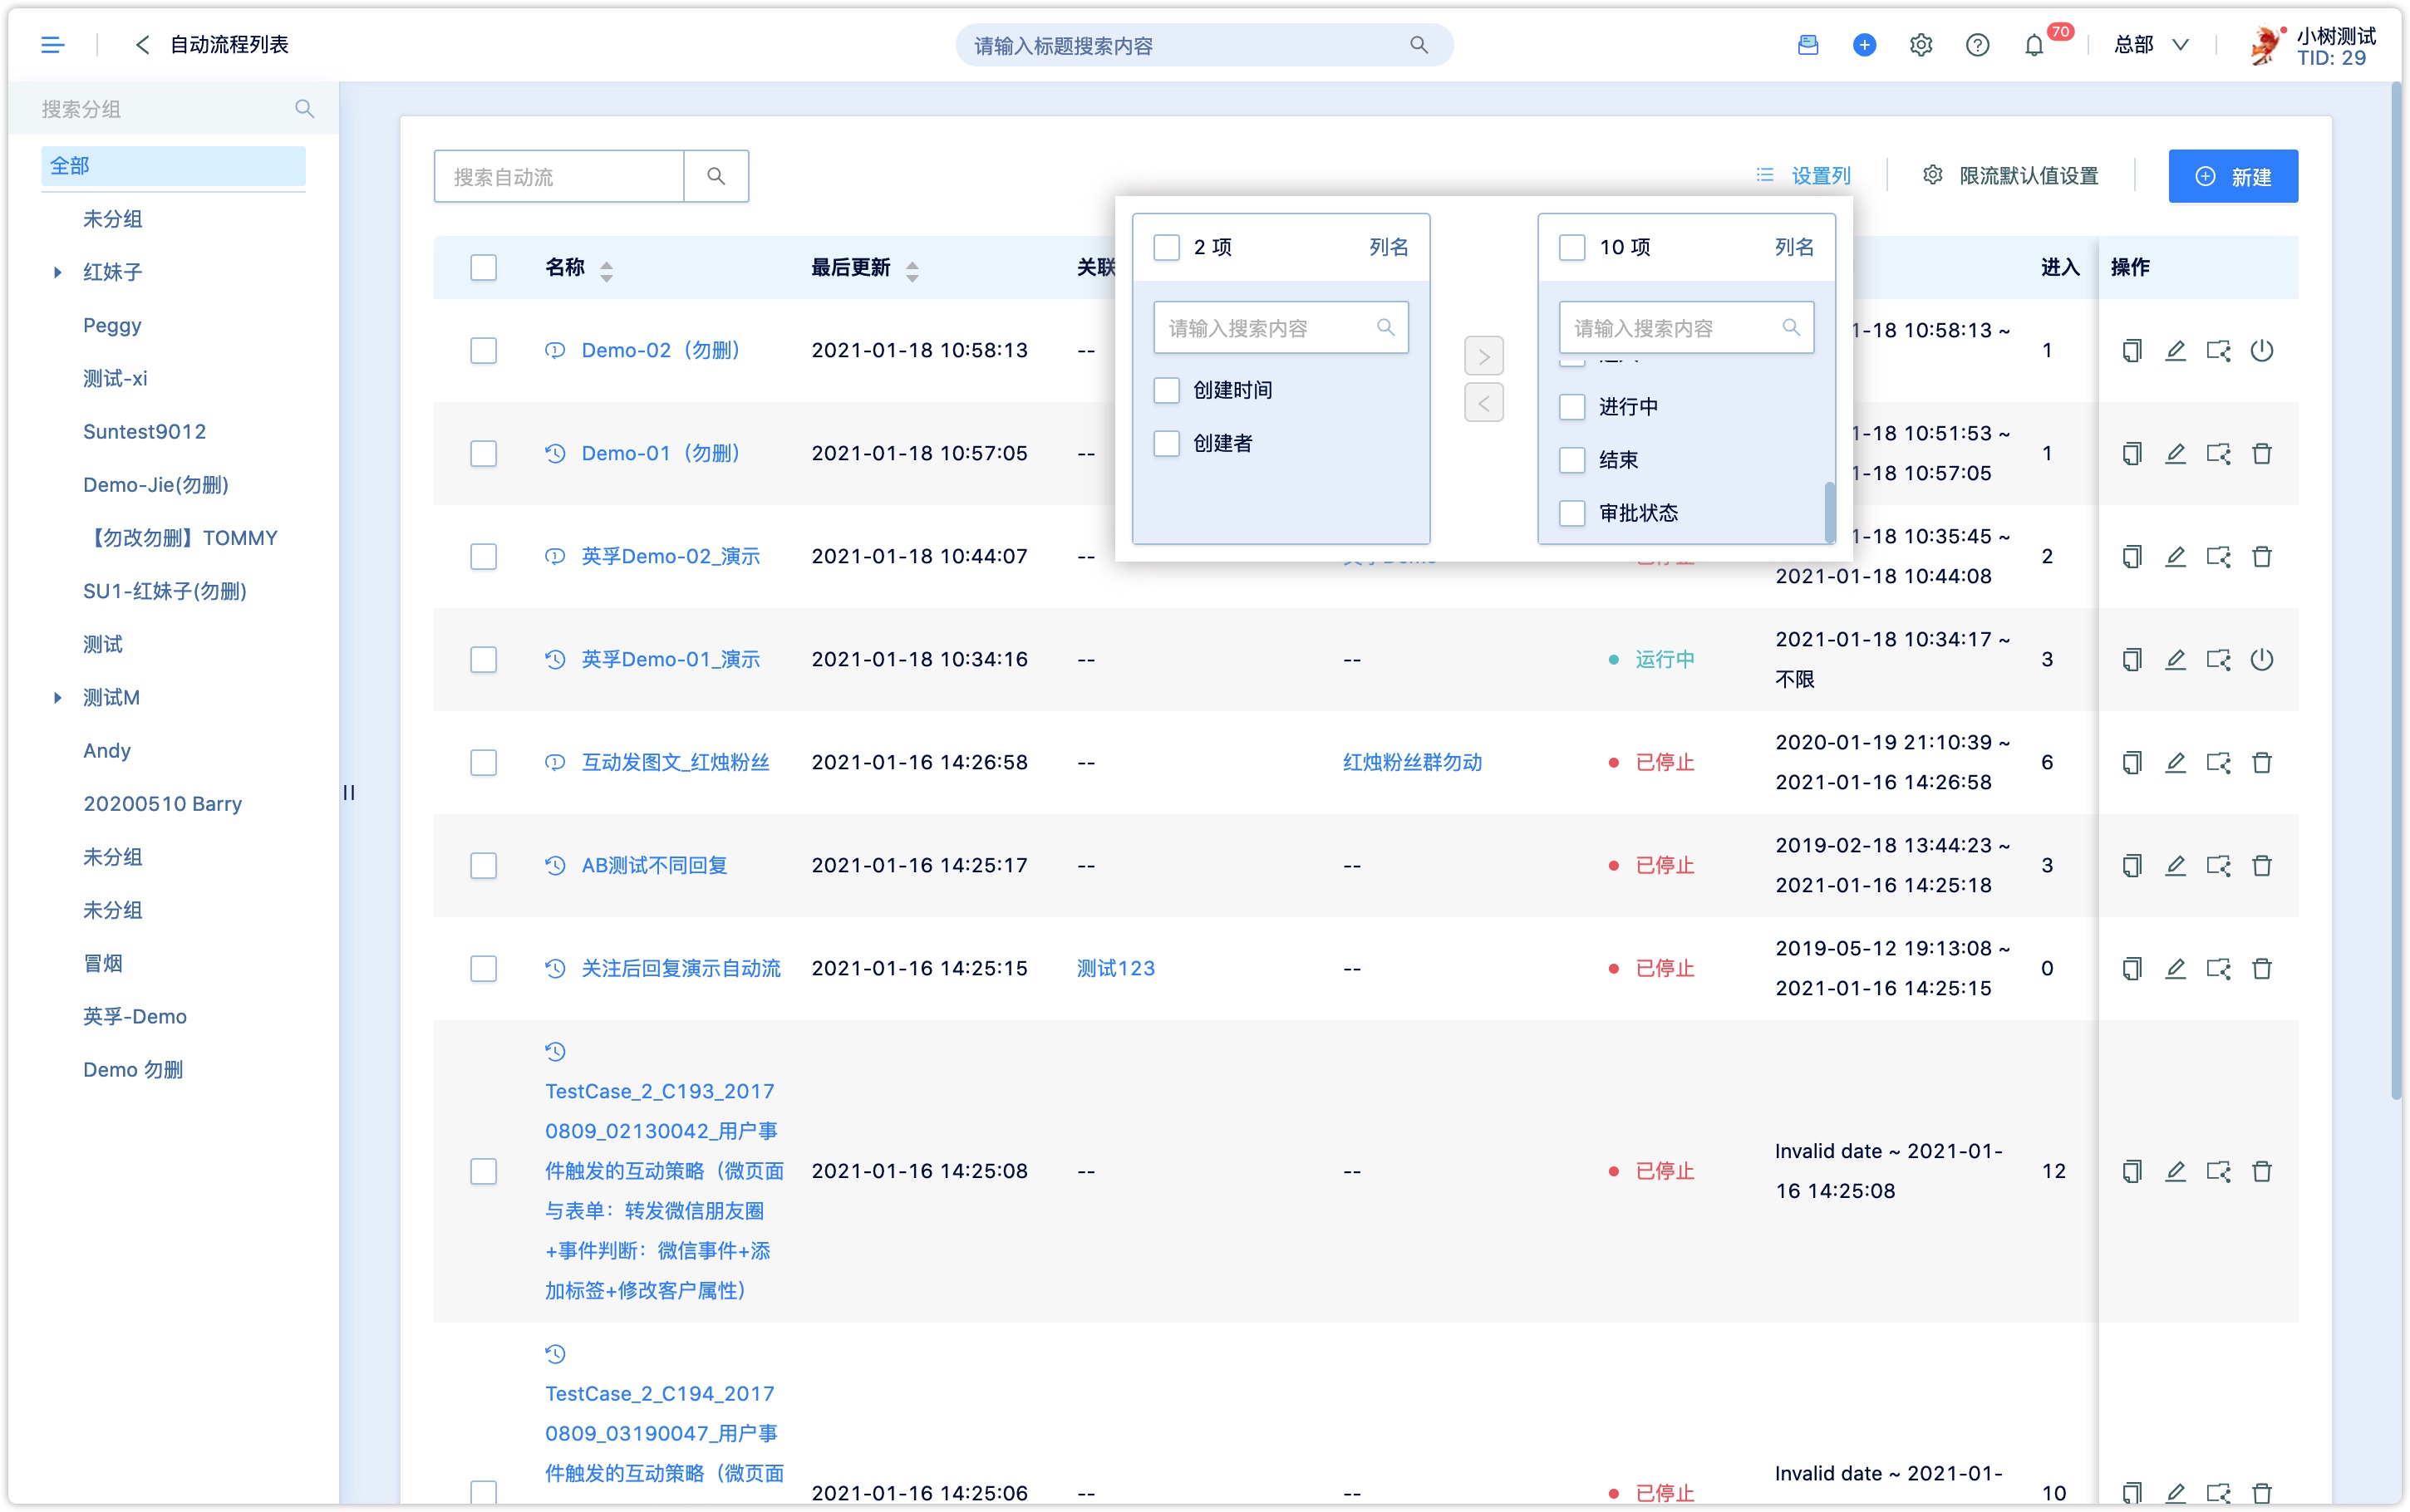Collapse the sidebar with the panel divider handle
Image resolution: width=2410 pixels, height=1512 pixels.
coord(349,792)
